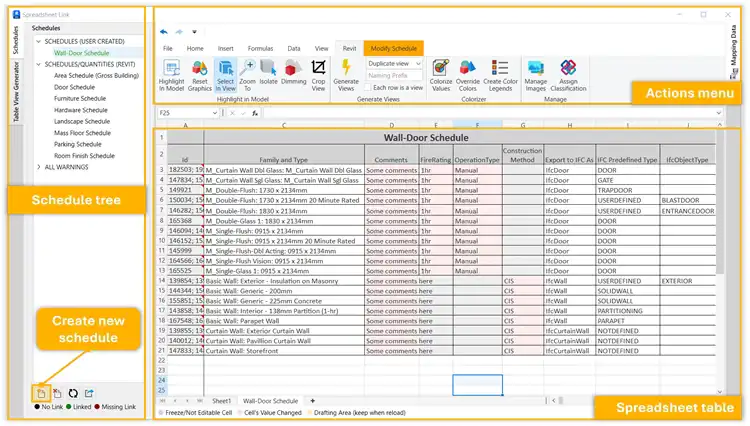Screen dimensions: 750x426
Task: Select Area Schedule (Gross Building) tree item
Action: click(x=96, y=76)
